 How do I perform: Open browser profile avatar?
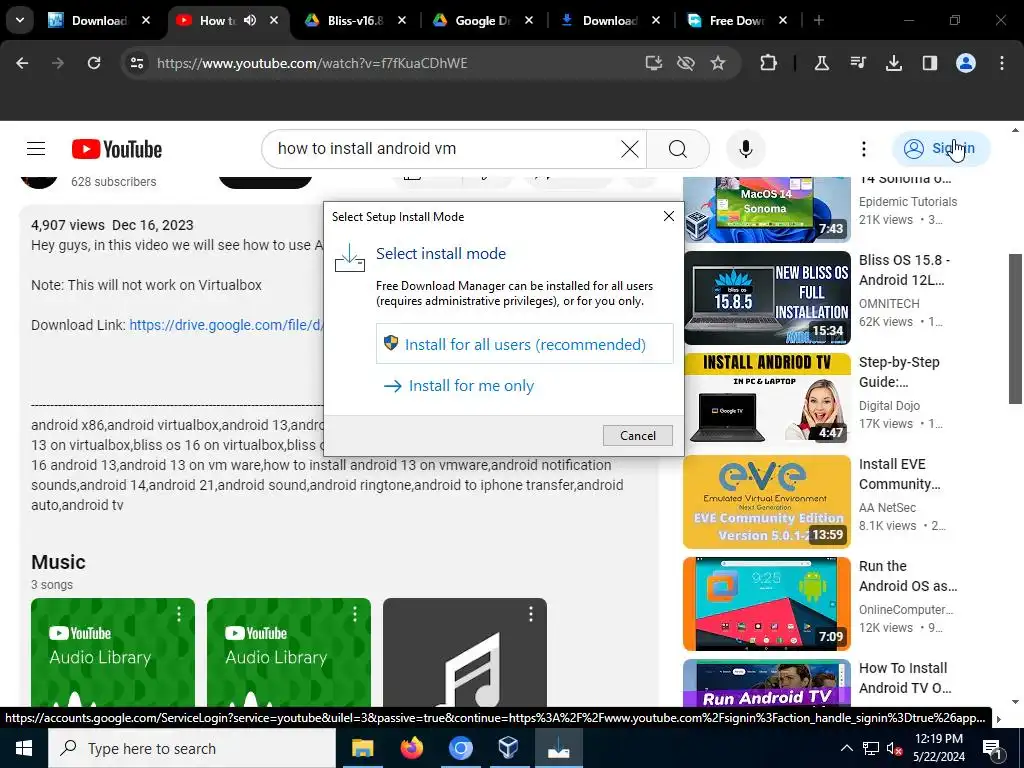click(x=965, y=63)
